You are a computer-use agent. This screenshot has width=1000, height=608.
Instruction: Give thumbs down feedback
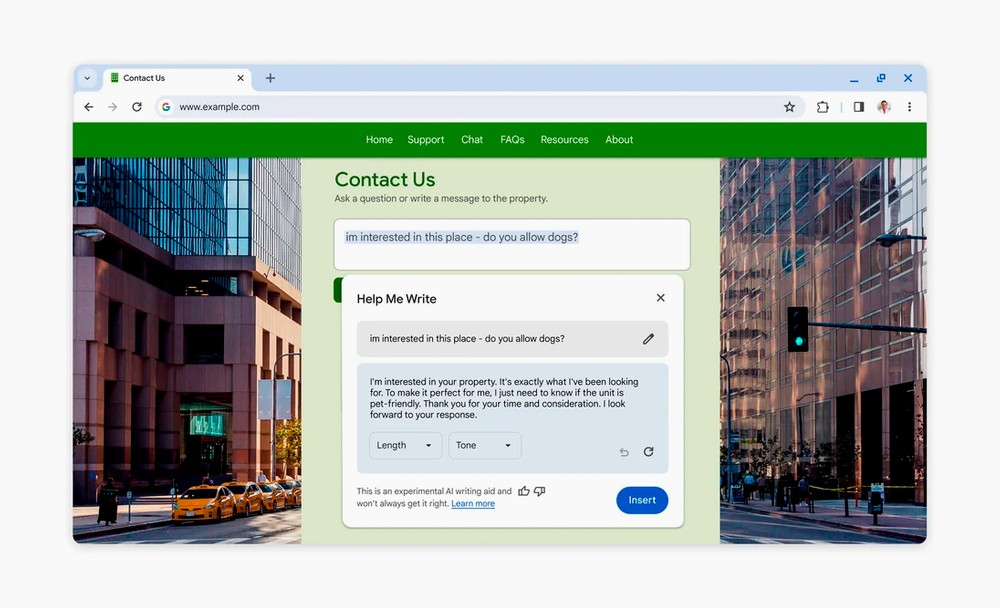pyautogui.click(x=540, y=491)
